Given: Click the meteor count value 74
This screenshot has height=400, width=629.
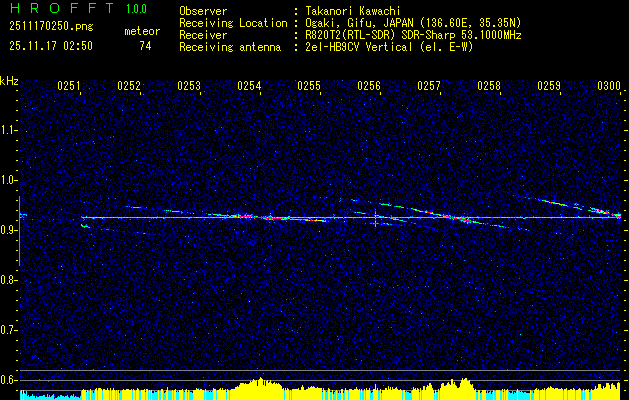Looking at the screenshot, I should tap(145, 46).
